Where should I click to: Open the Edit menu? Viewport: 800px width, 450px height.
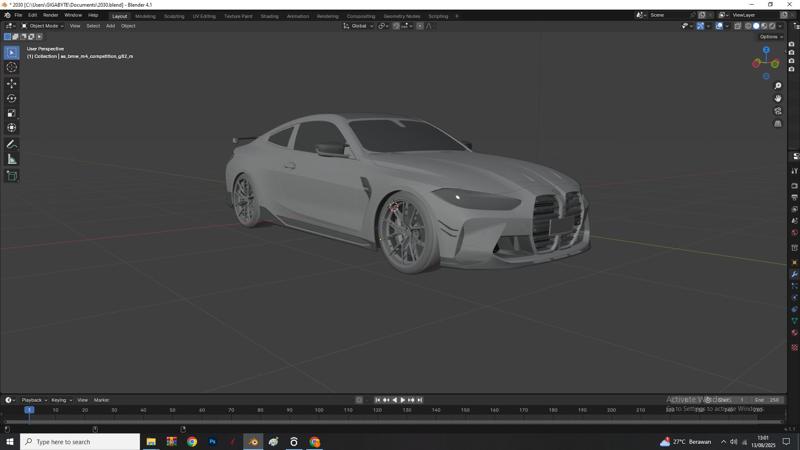pos(32,15)
